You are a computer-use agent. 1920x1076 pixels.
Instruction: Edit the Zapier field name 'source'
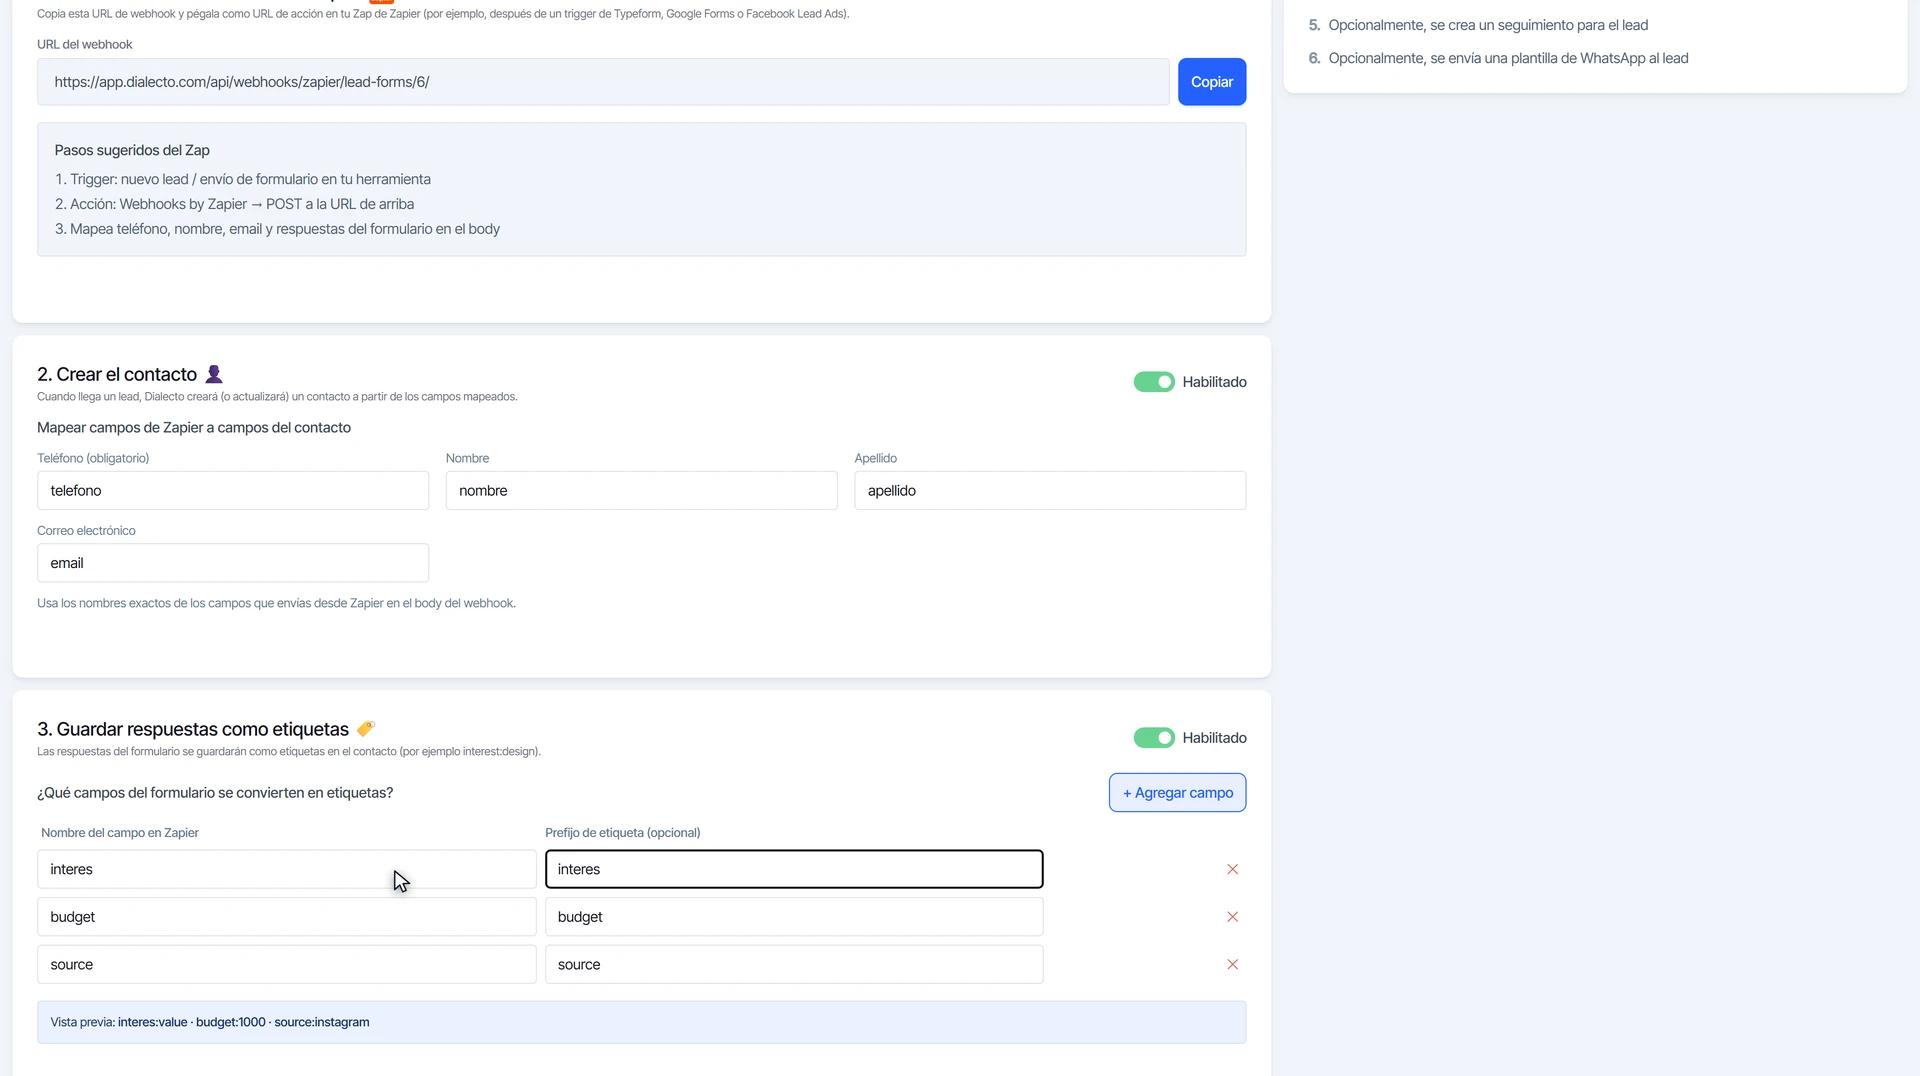[x=287, y=965]
